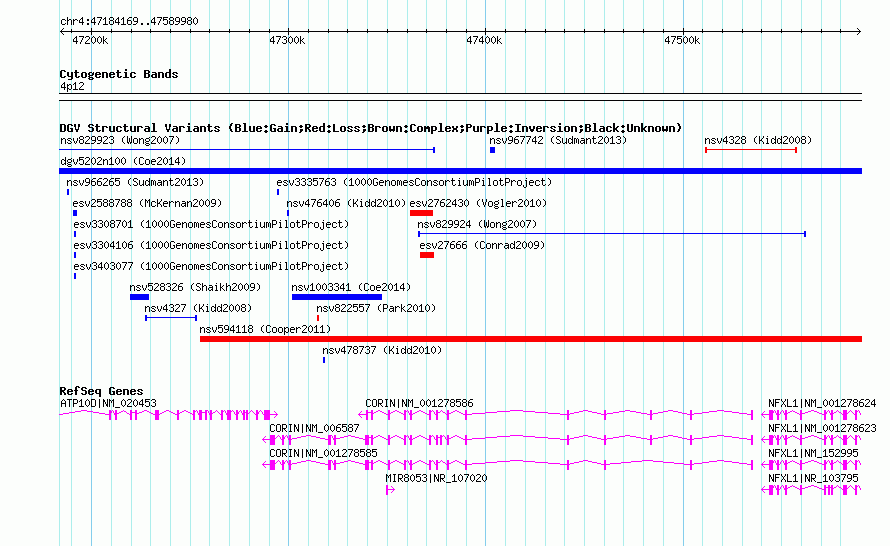Open the dgv5202n100 (Coe2014) label
The height and width of the screenshot is (546, 890).
123,161
